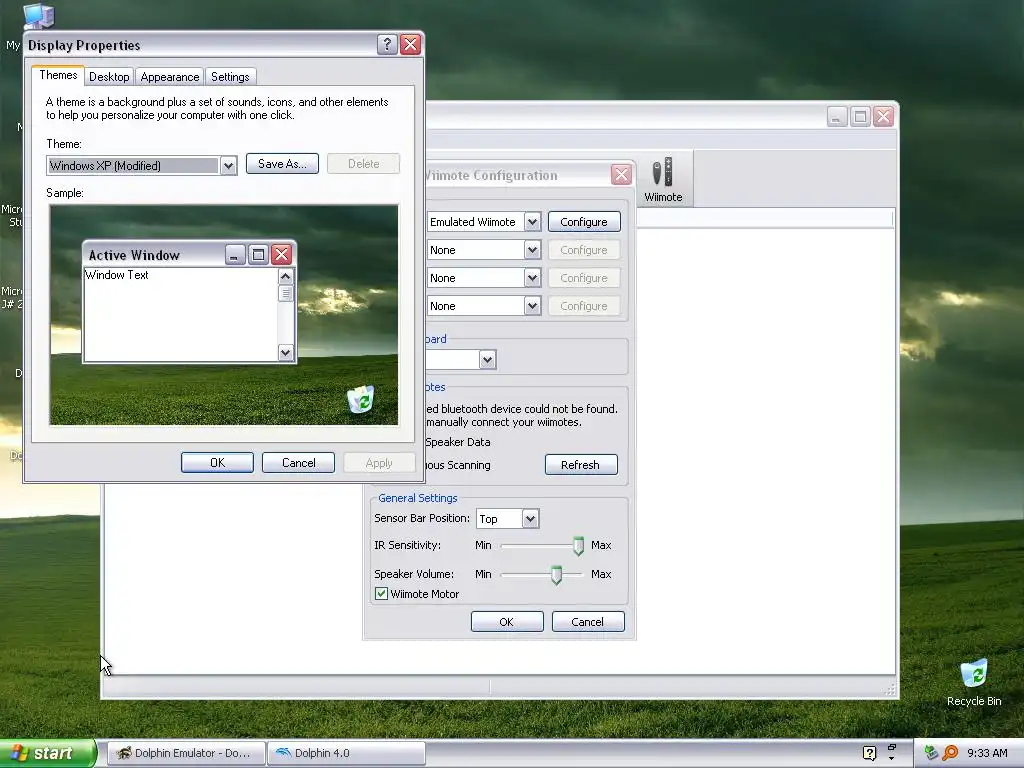Click the Active Window sample title bar
Image resolution: width=1024 pixels, height=768 pixels.
(189, 255)
